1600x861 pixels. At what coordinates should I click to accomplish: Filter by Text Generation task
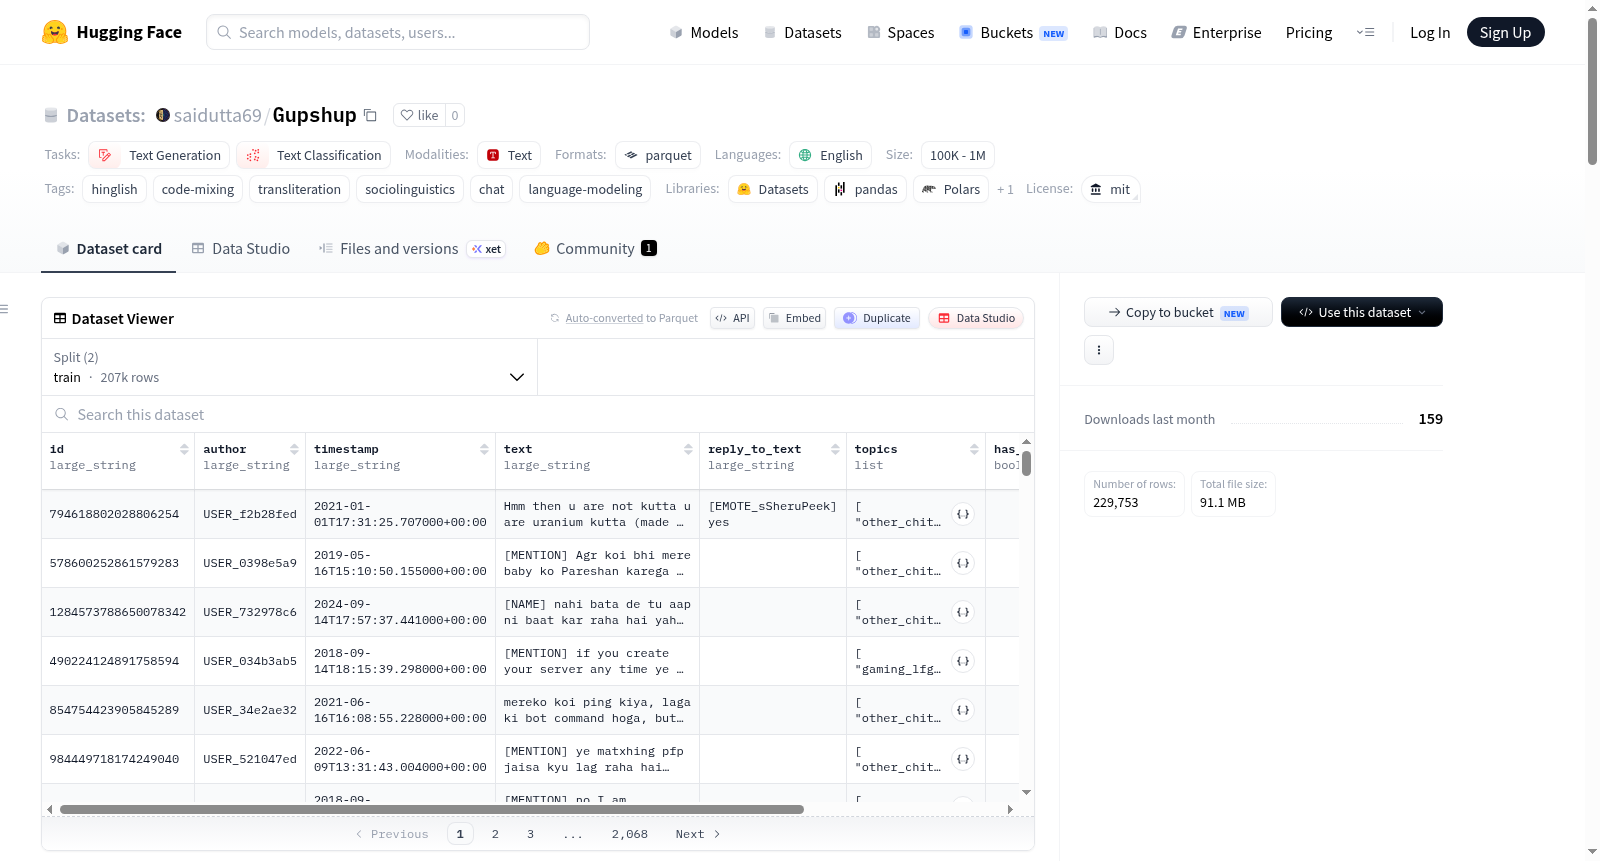pos(159,155)
